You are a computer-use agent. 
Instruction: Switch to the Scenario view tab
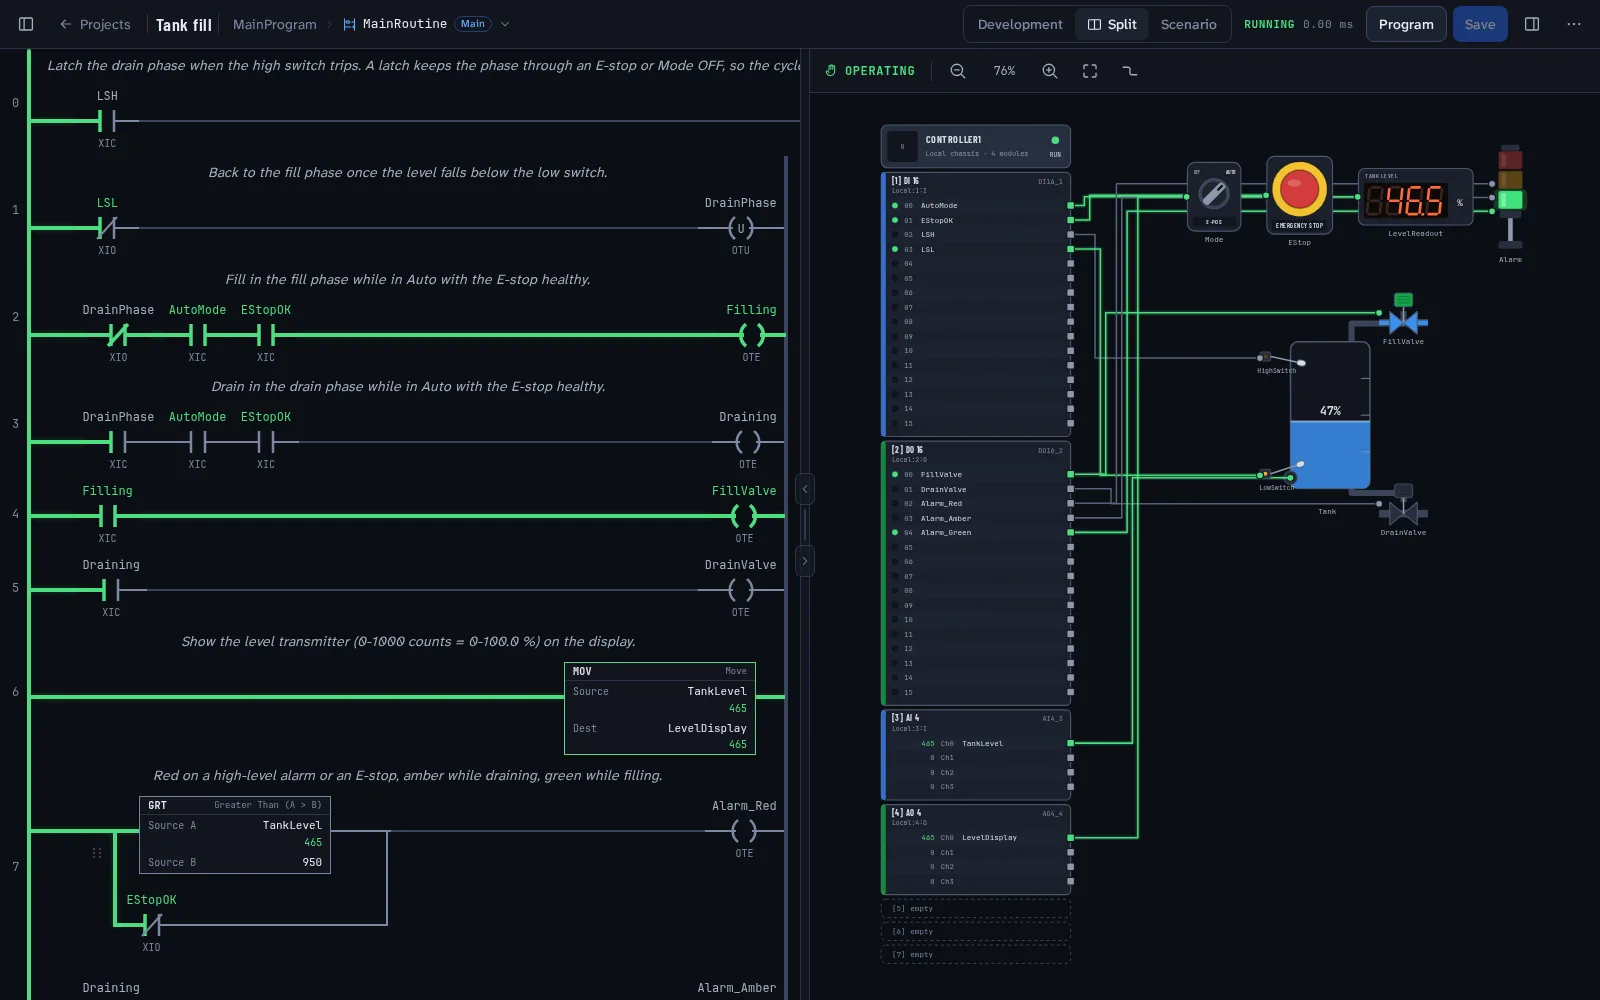(1188, 24)
